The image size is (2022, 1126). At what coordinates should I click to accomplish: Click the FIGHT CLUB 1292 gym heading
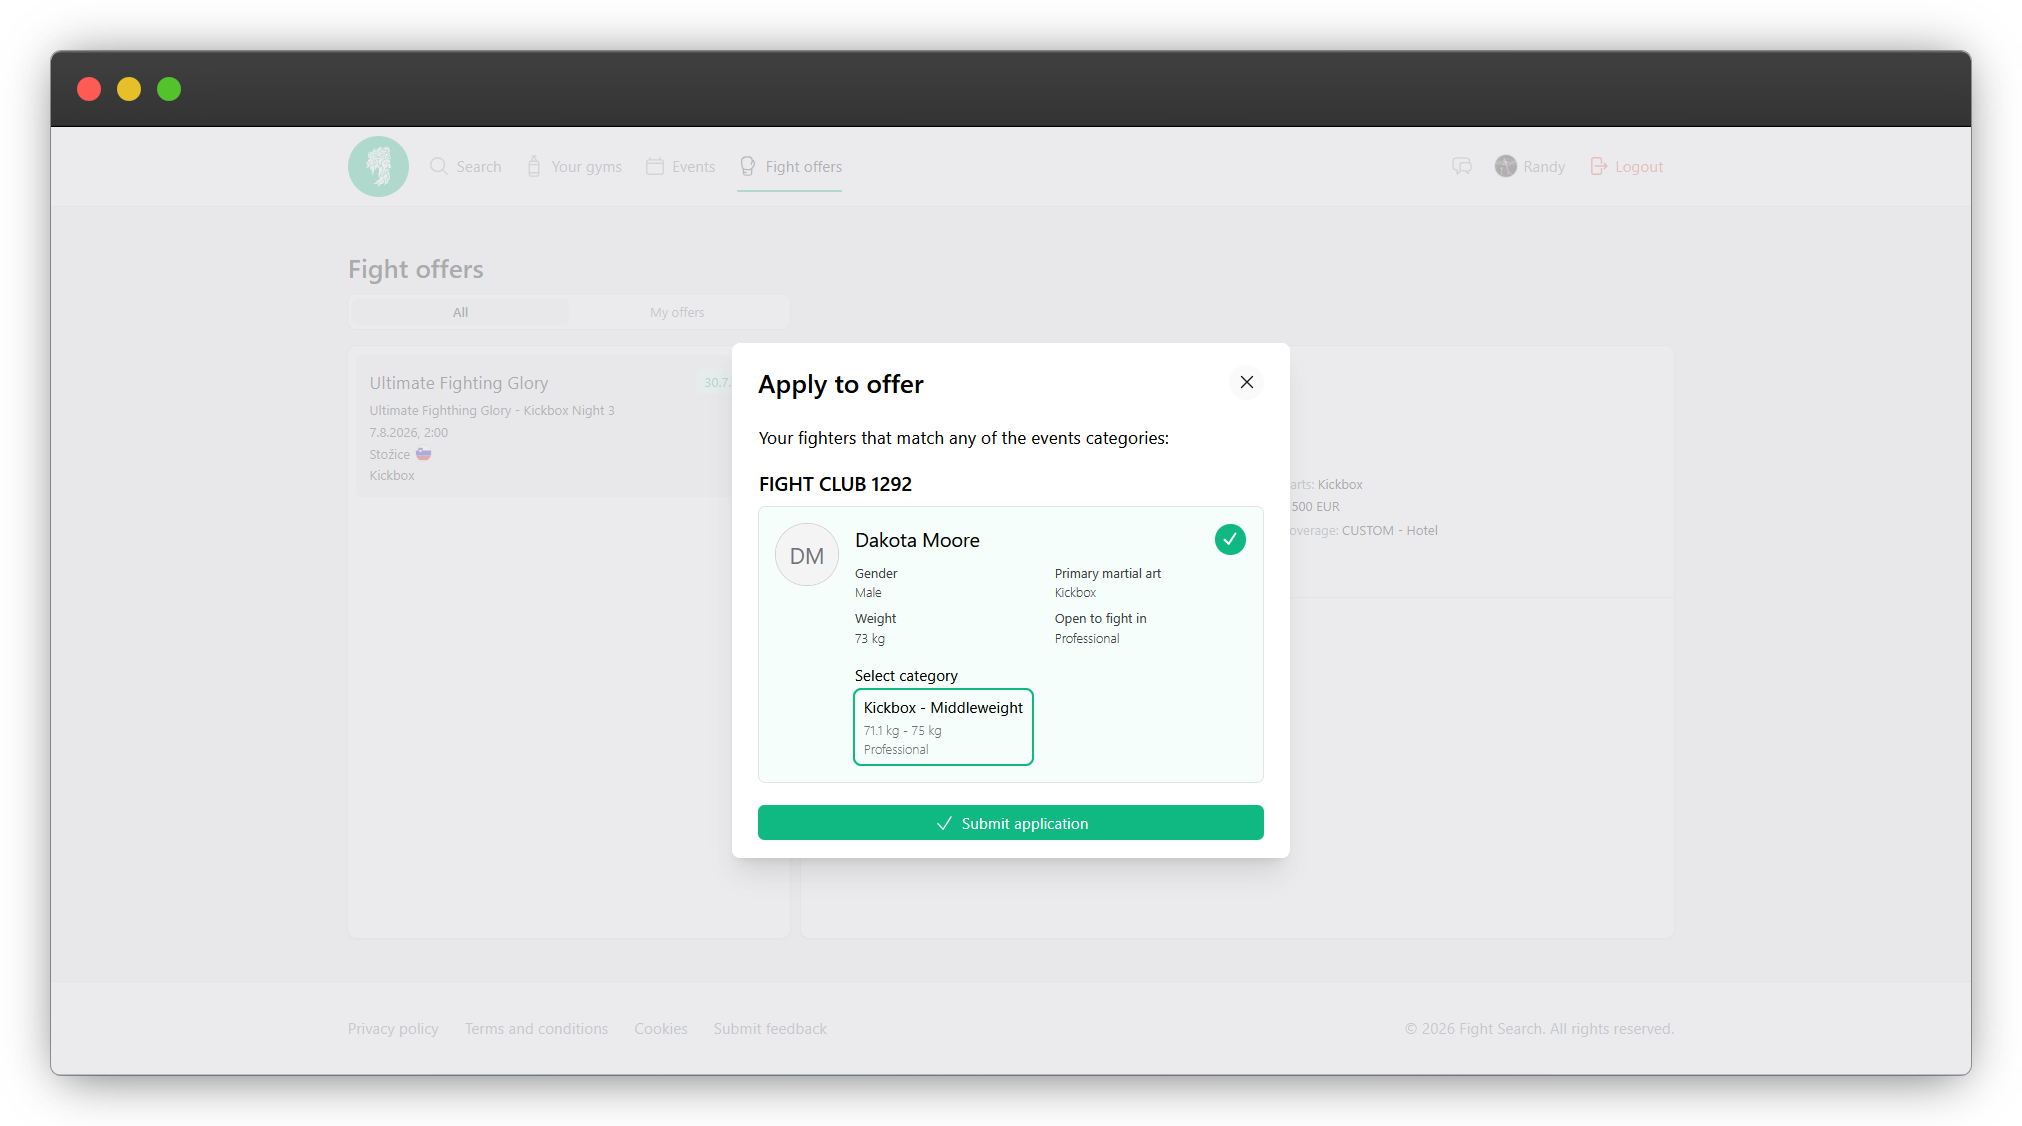point(835,484)
